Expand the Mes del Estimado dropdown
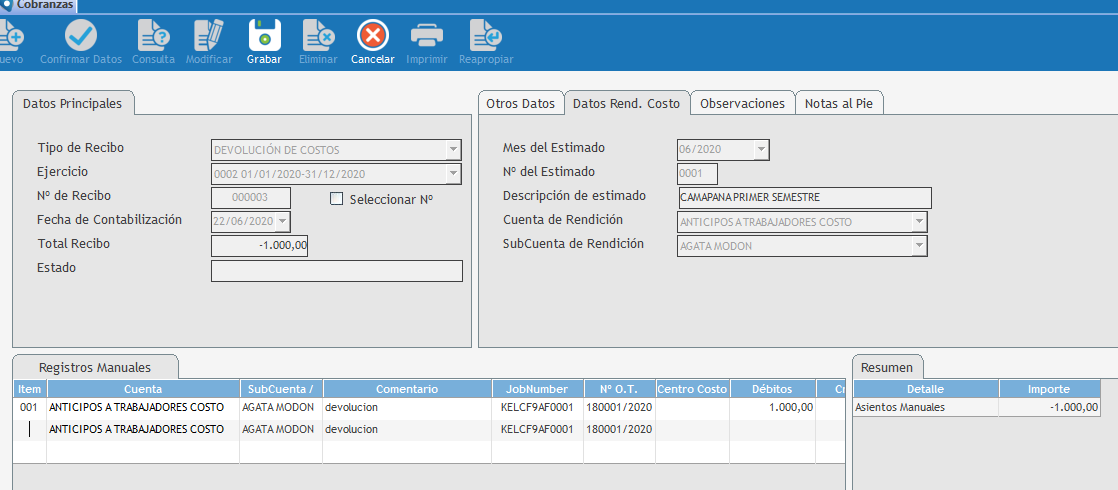 761,150
